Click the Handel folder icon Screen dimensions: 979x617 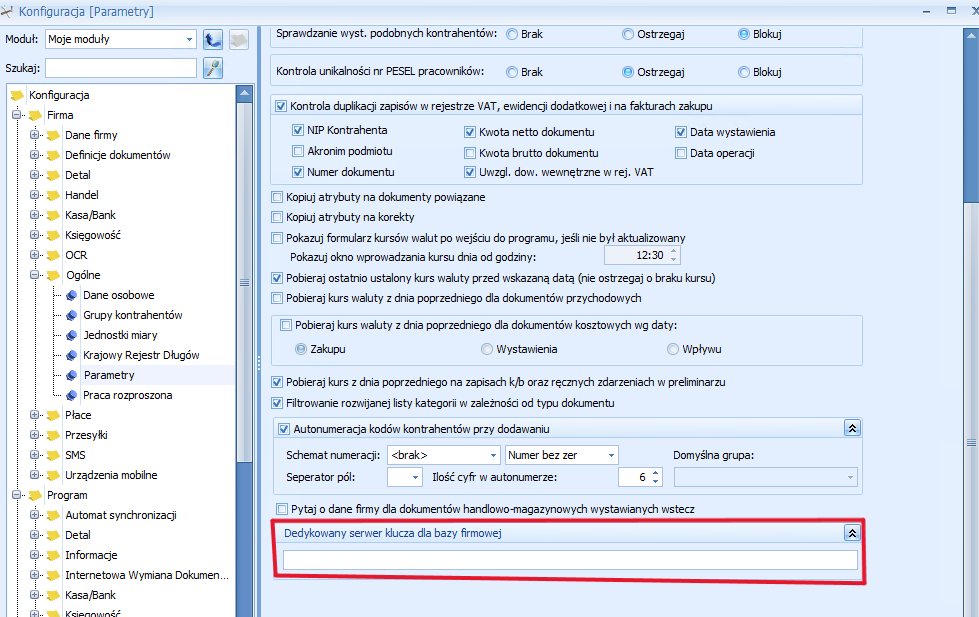point(53,195)
